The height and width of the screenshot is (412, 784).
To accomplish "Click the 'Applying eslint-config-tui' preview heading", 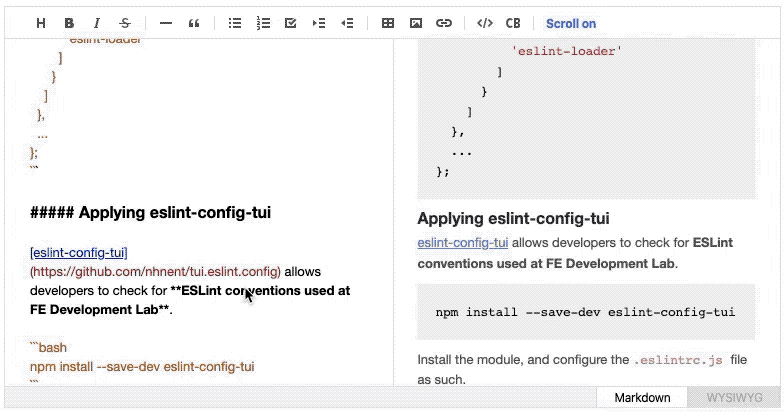I will 514,218.
